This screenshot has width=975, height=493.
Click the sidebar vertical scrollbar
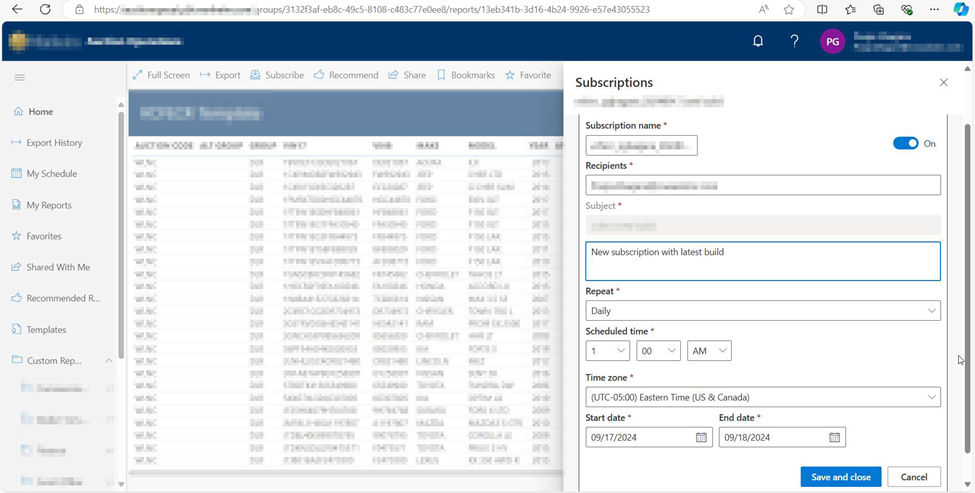click(121, 235)
